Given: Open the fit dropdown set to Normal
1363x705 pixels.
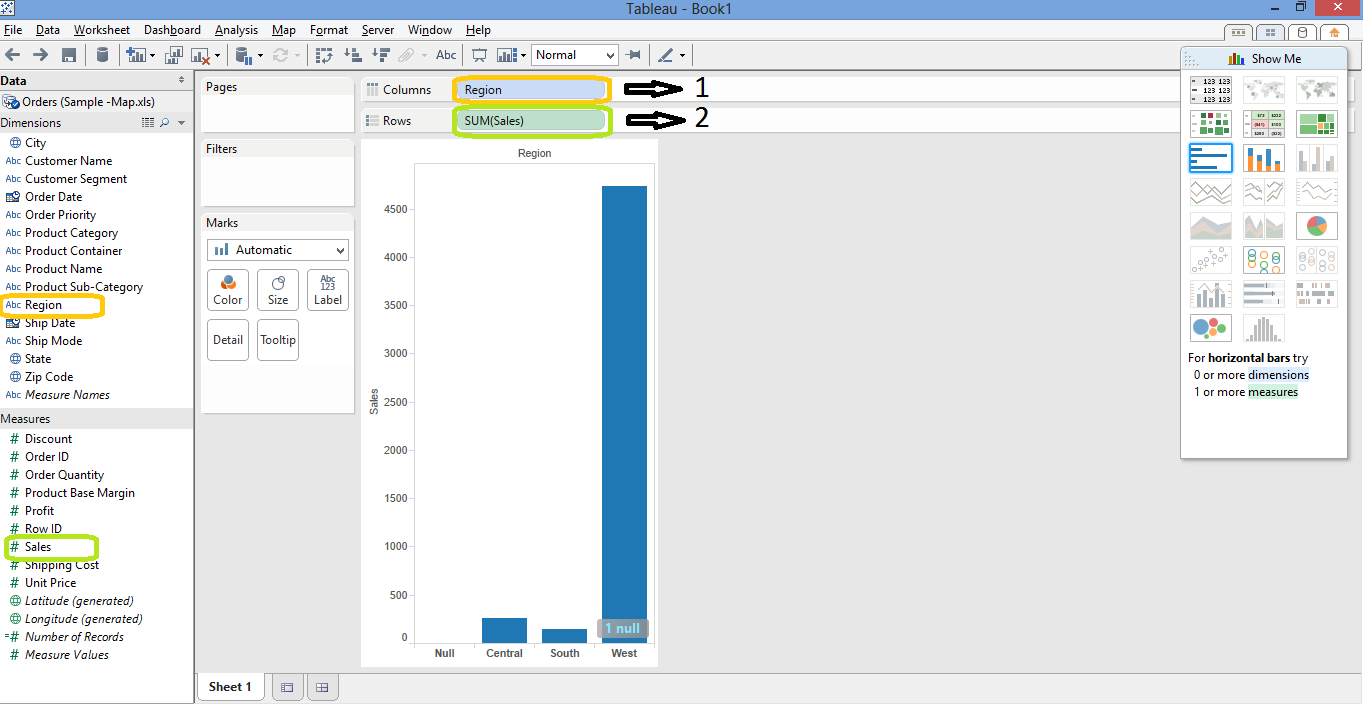Looking at the screenshot, I should pyautogui.click(x=574, y=55).
